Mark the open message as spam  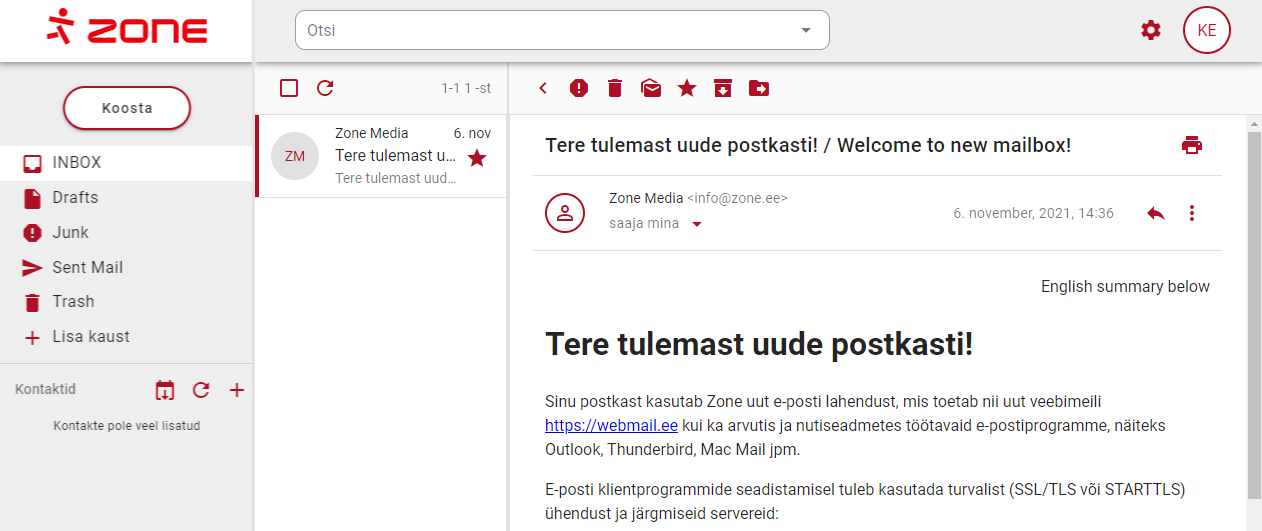579,88
